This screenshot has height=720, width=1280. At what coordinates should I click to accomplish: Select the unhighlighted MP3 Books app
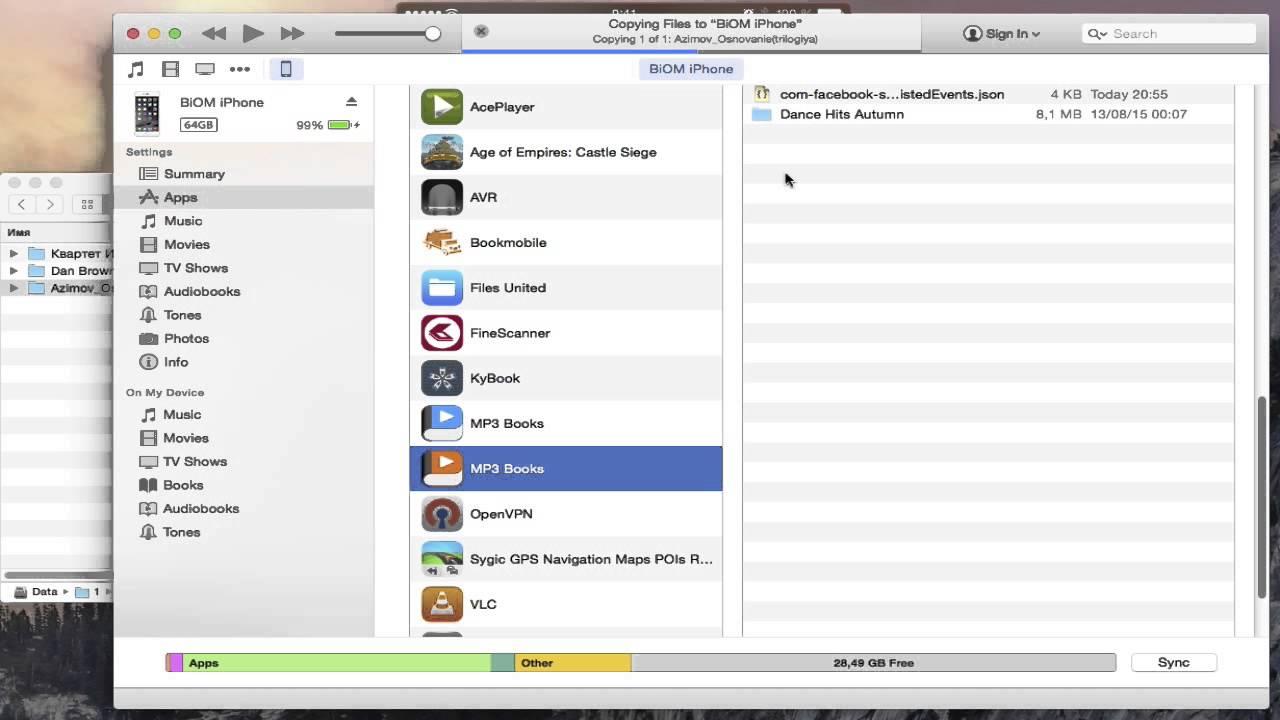click(x=566, y=423)
